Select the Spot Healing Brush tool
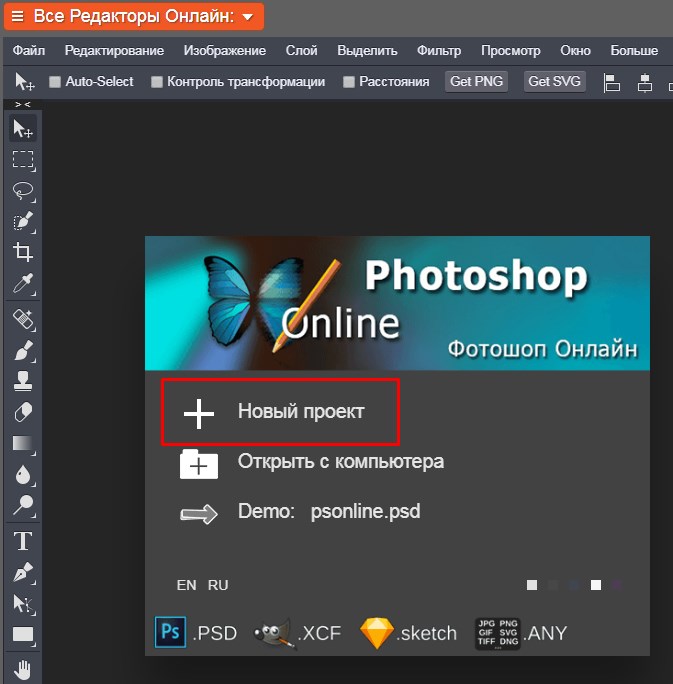Screen dimensions: 673x684 (x=23, y=319)
